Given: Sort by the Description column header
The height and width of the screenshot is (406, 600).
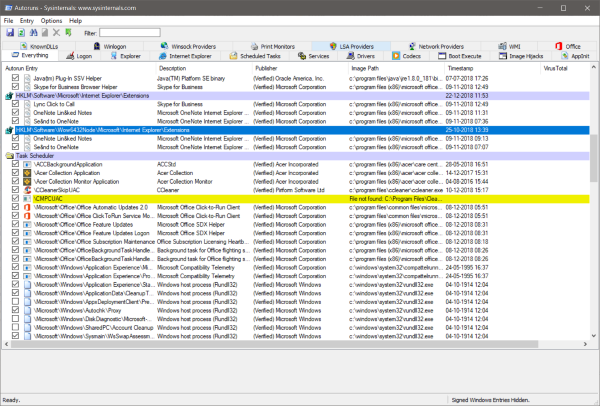Looking at the screenshot, I should [204, 68].
